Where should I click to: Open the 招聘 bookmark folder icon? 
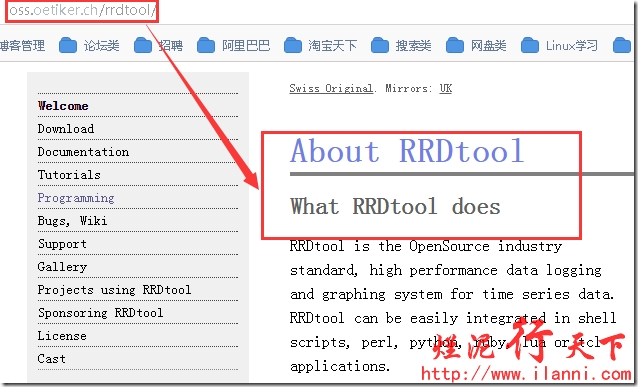pyautogui.click(x=142, y=45)
